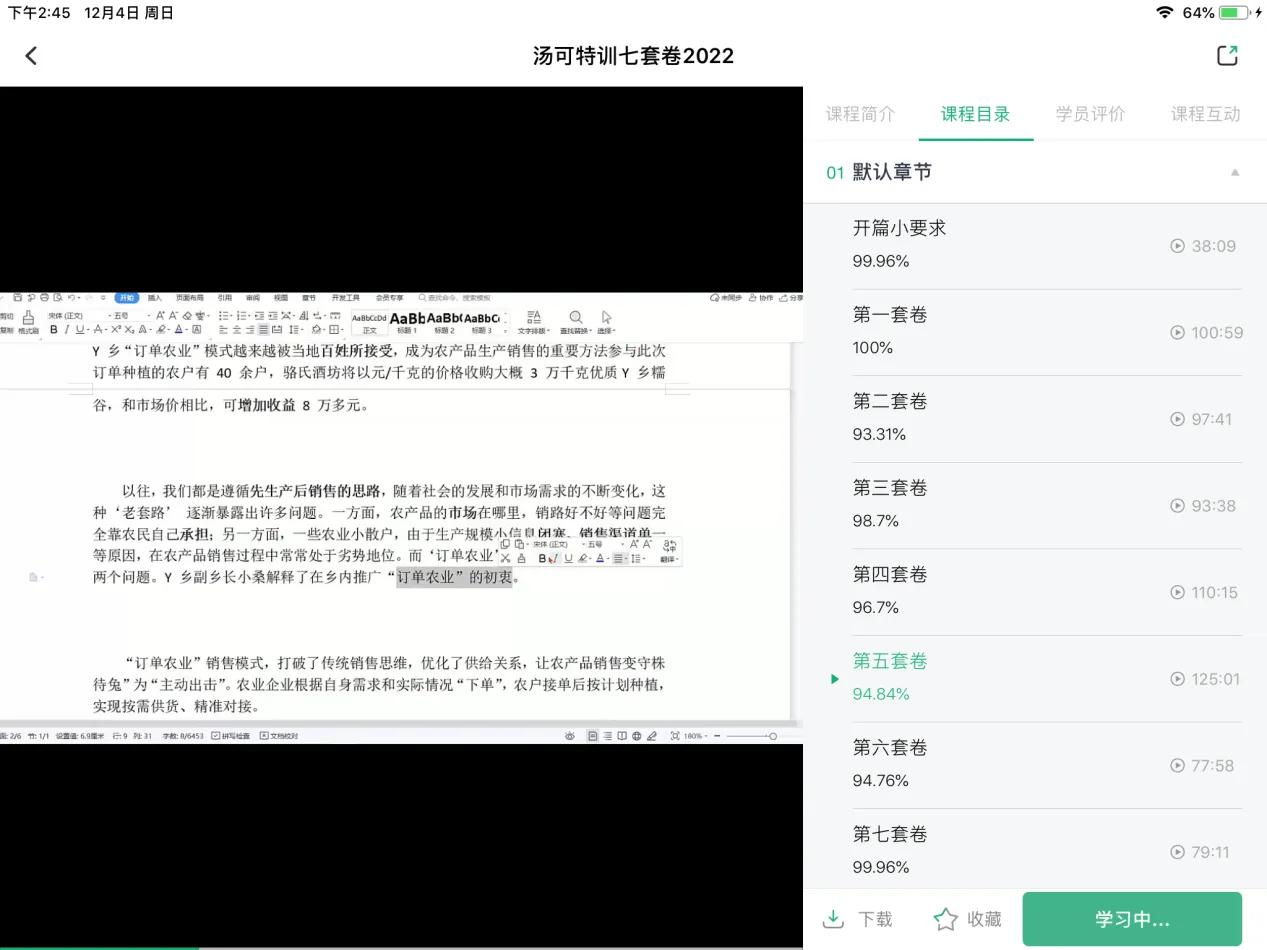This screenshot has height=950, width=1267.
Task: Click the font color (A) icon
Action: click(178, 330)
